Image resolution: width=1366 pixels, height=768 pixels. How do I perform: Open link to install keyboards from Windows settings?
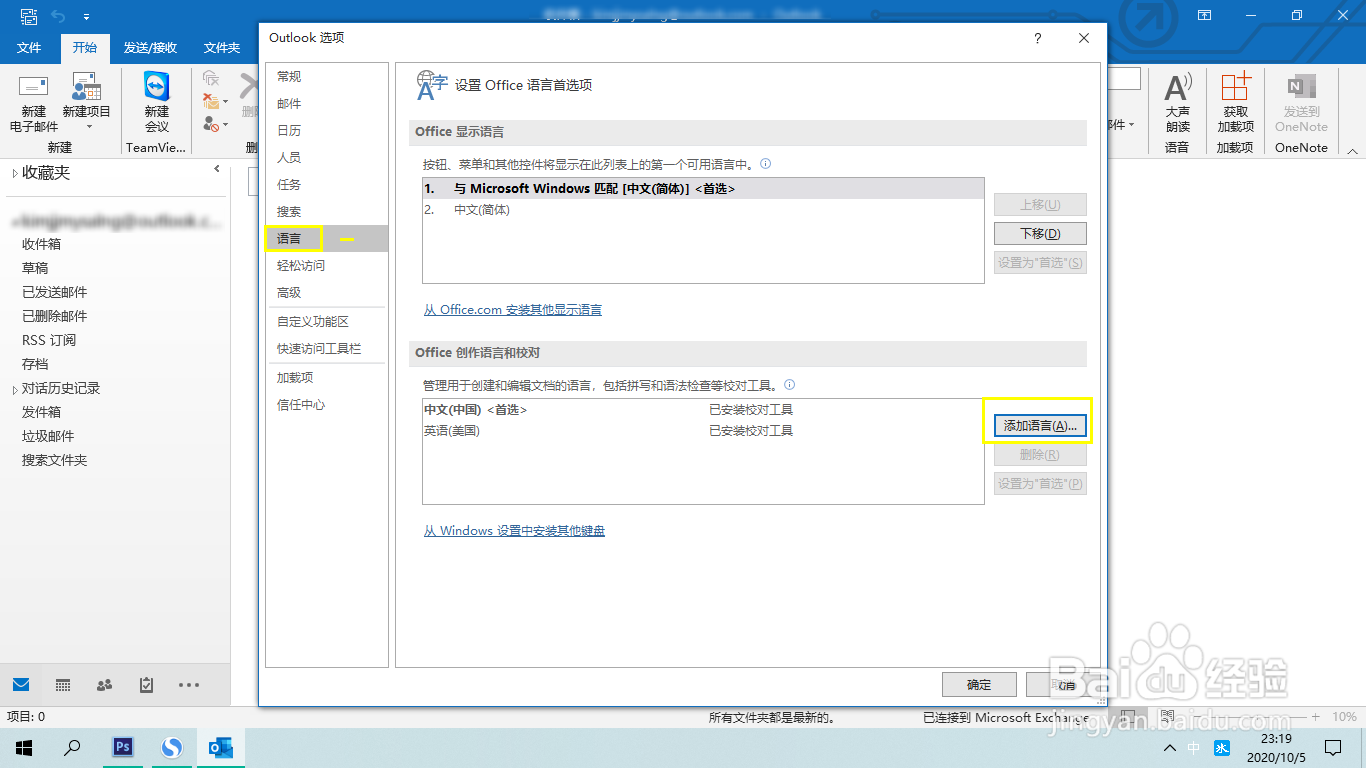coord(514,531)
